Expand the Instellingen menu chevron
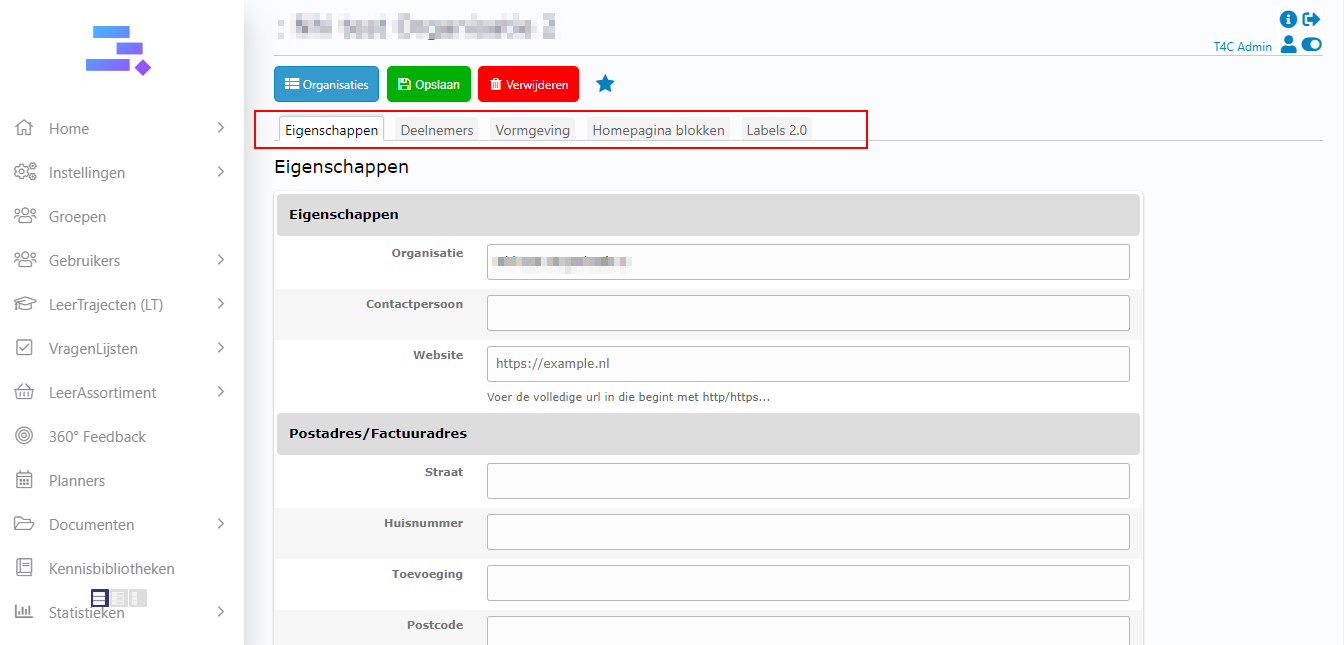 (221, 172)
